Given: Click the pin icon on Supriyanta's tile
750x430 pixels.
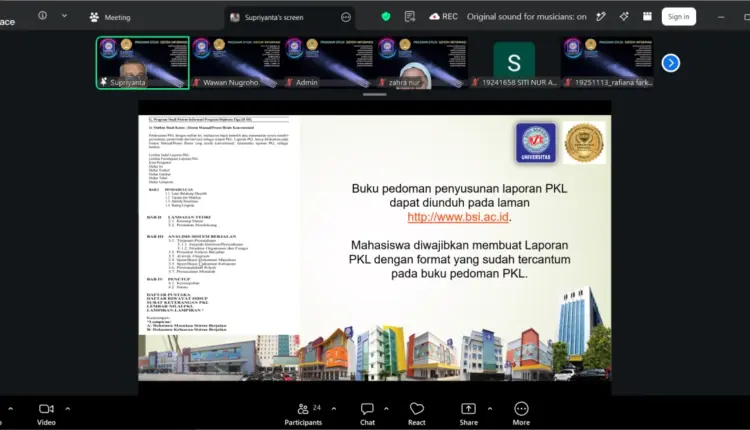Looking at the screenshot, I should [103, 82].
